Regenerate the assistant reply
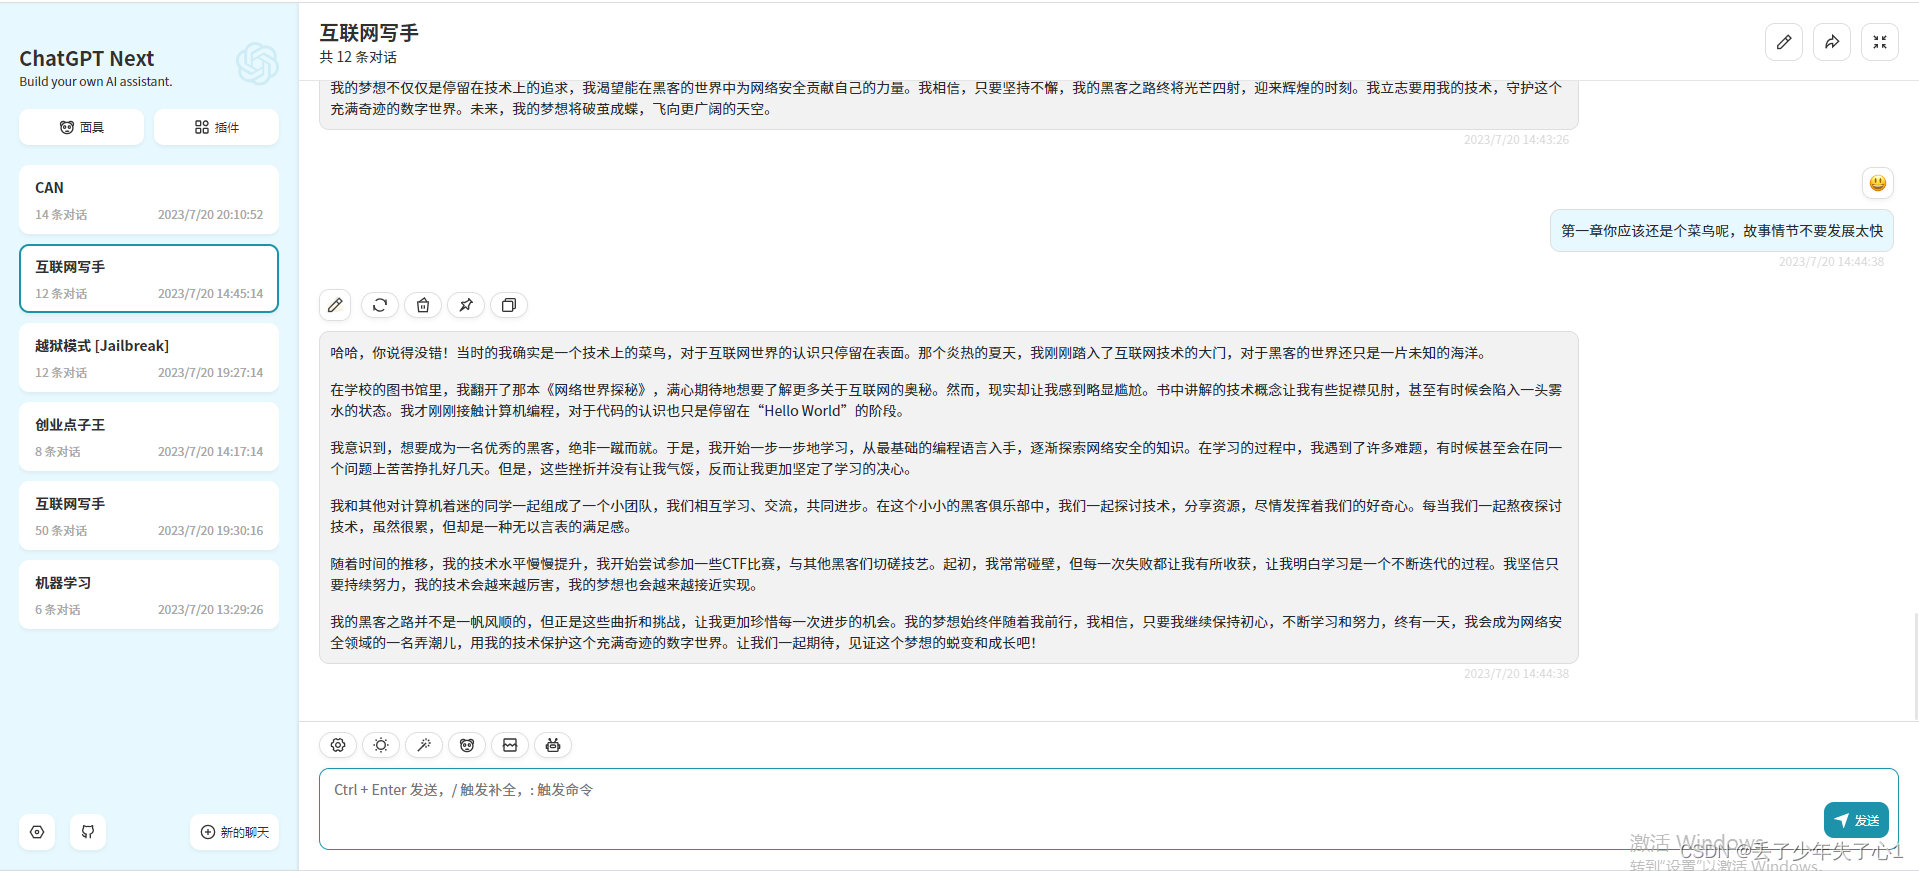Image resolution: width=1919 pixels, height=871 pixels. pos(380,305)
